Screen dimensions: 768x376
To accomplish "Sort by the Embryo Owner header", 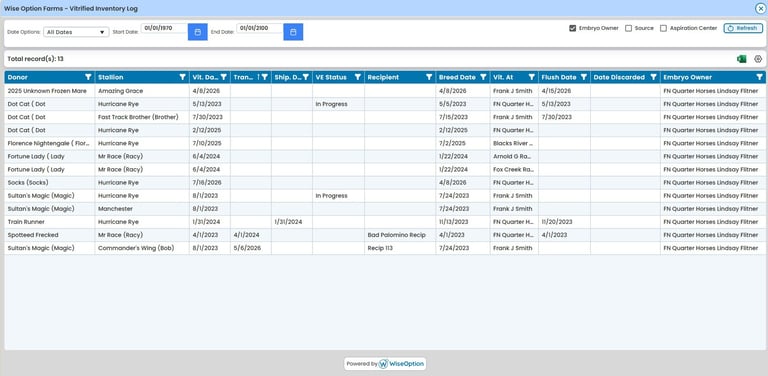I will [x=688, y=77].
